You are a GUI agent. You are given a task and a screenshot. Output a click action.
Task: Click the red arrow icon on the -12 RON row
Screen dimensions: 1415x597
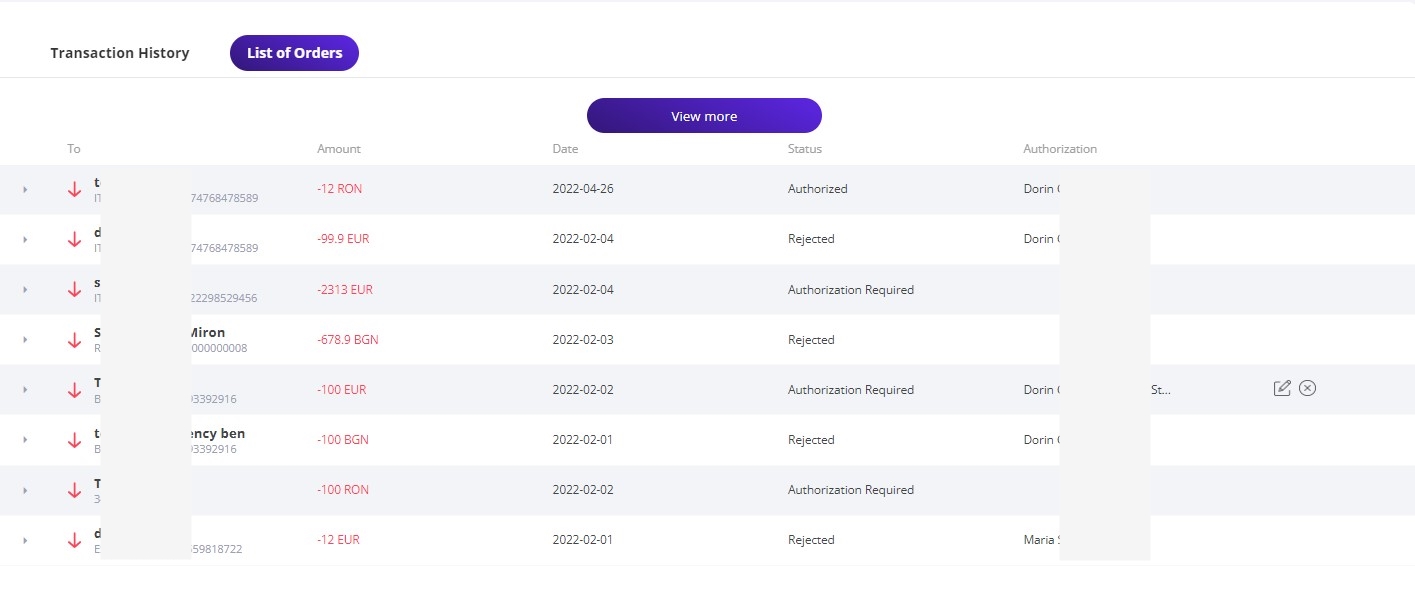74,189
